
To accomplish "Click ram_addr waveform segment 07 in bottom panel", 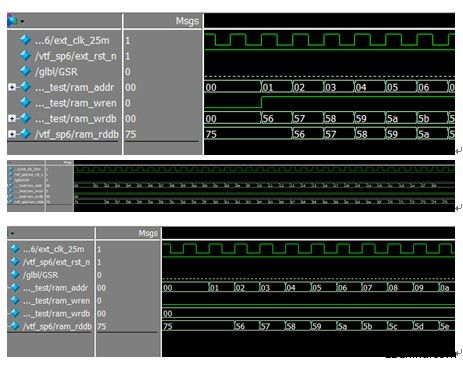I will tap(374, 287).
